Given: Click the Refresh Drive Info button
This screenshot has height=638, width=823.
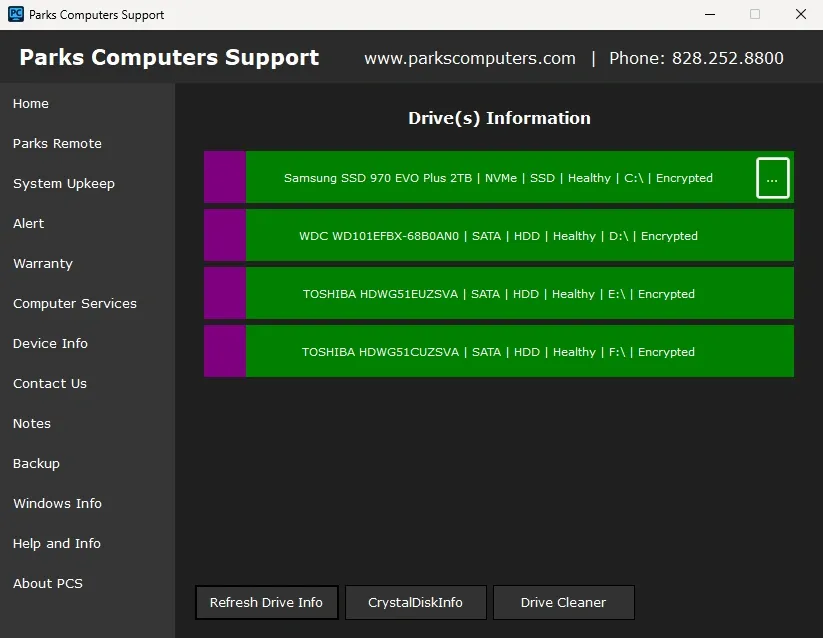Looking at the screenshot, I should pyautogui.click(x=267, y=602).
